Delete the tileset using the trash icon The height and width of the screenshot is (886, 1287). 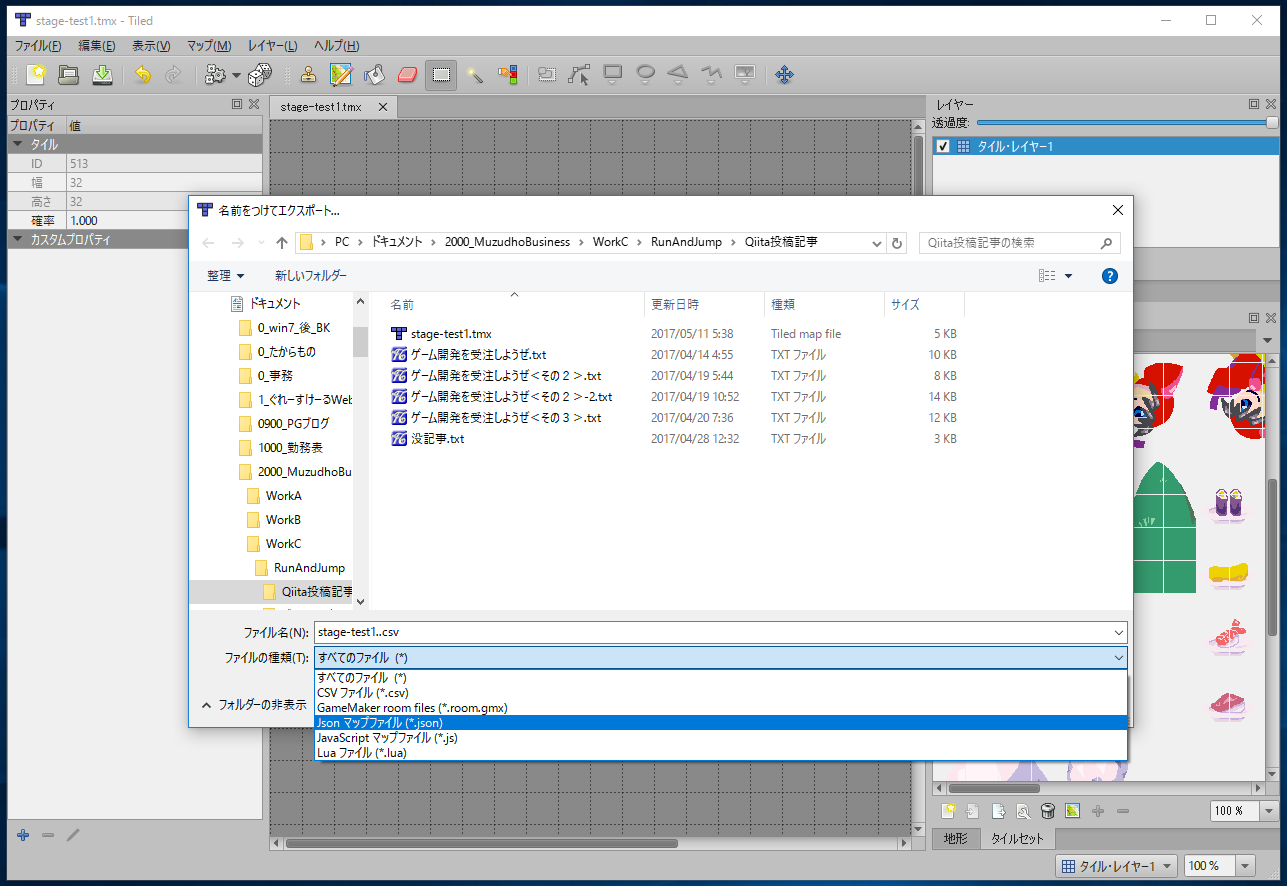[x=1048, y=810]
